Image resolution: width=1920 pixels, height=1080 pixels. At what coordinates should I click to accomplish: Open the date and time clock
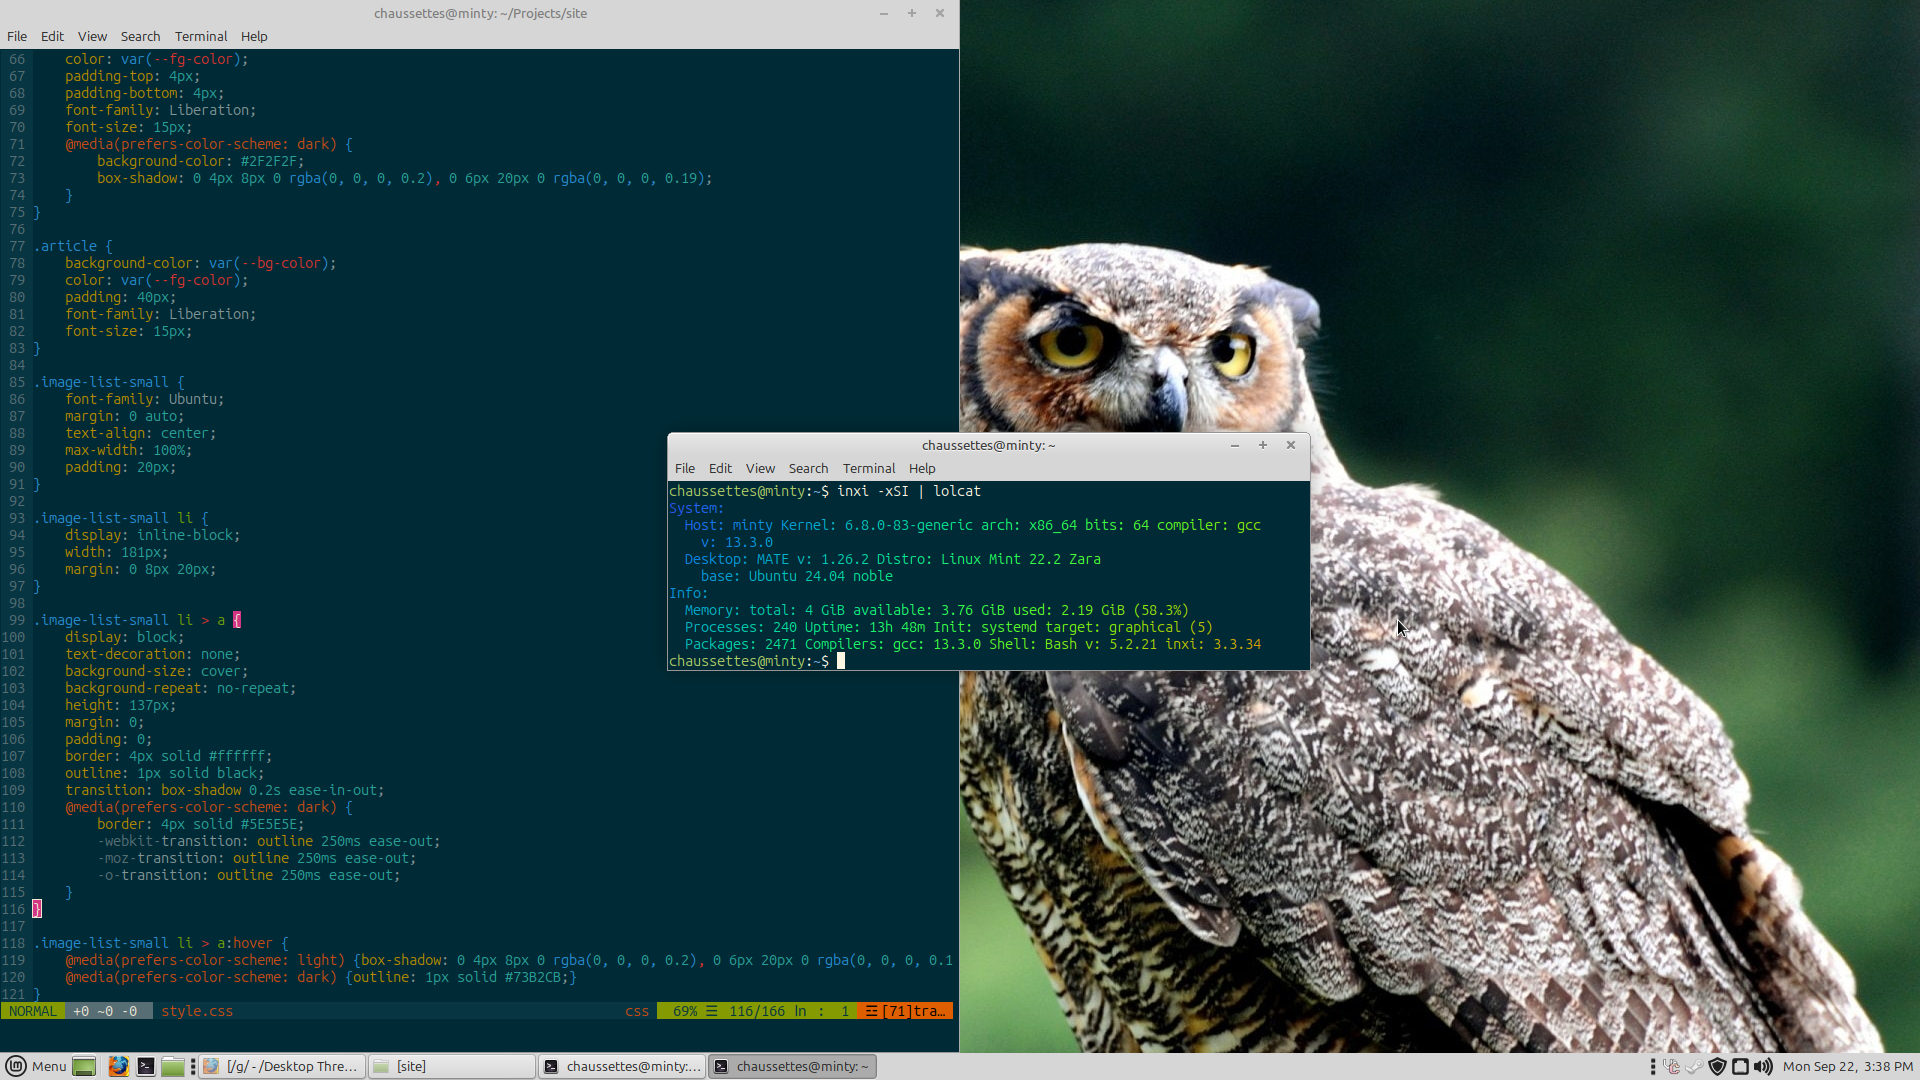pos(1847,1066)
